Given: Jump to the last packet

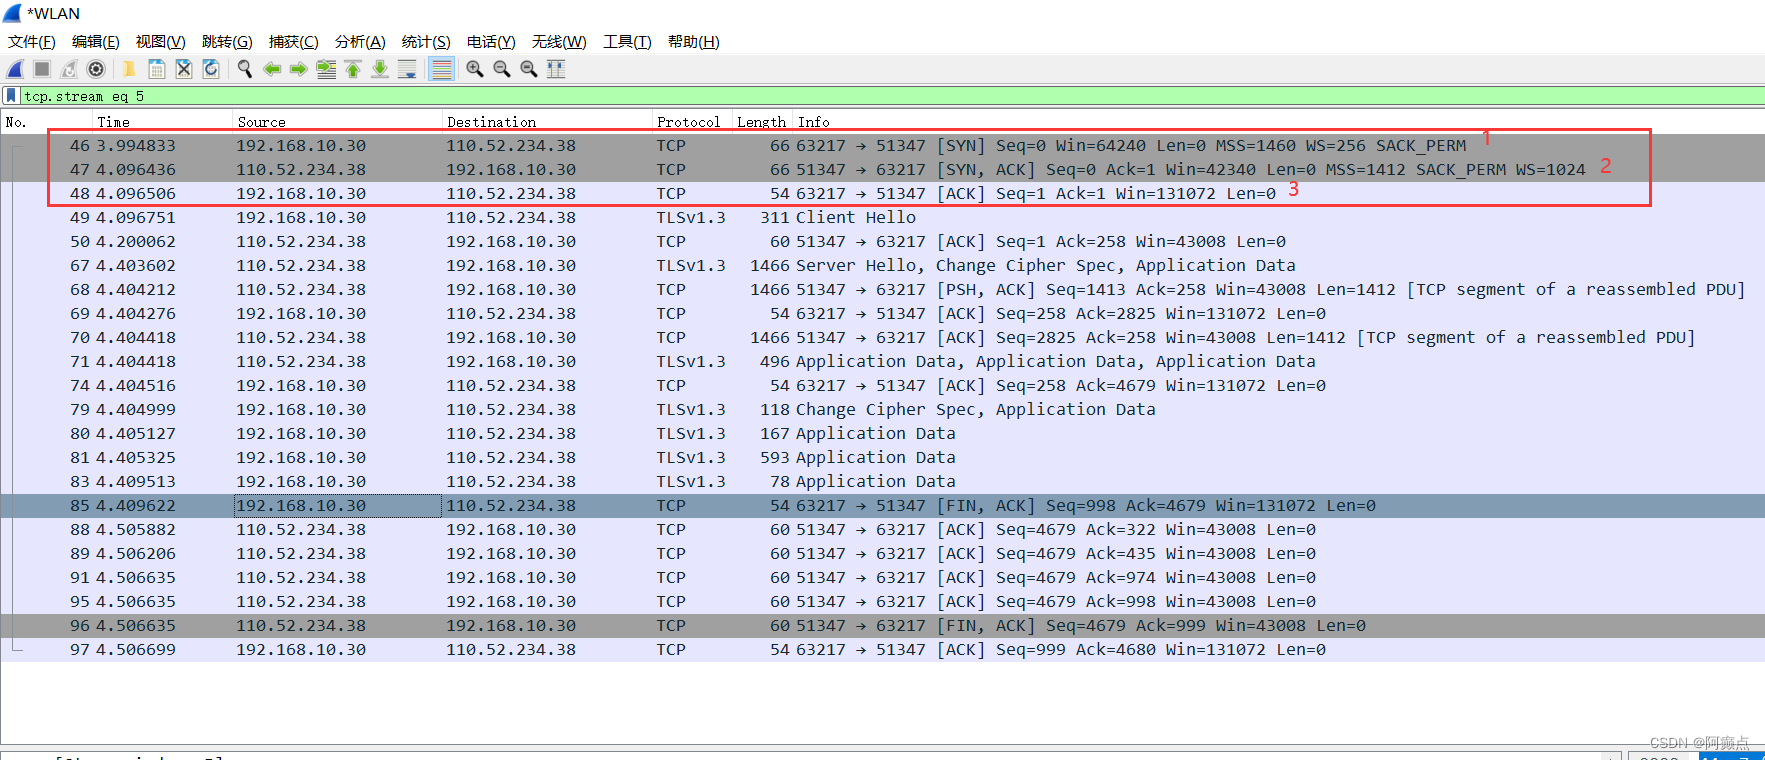Looking at the screenshot, I should (380, 69).
